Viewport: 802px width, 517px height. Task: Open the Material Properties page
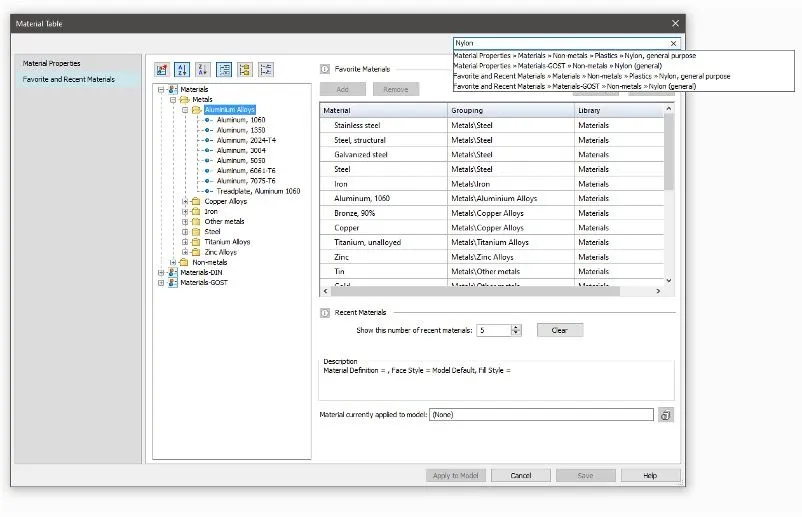tap(51, 63)
